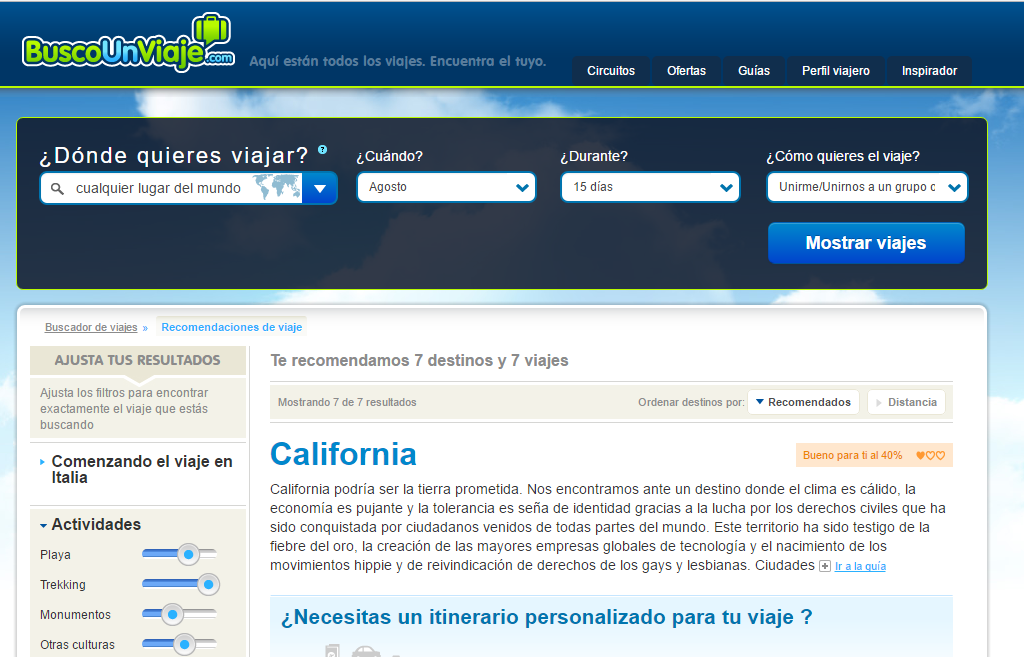1024x657 pixels.
Task: Open the Circuitos tab
Action: coord(611,71)
